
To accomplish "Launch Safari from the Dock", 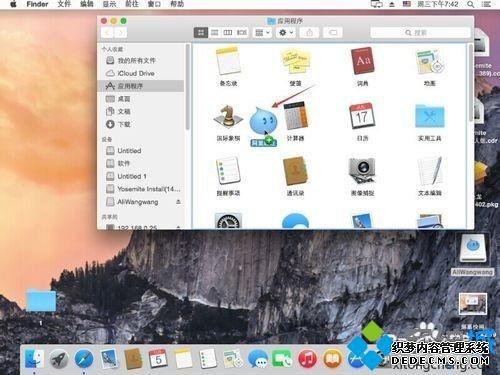I will pos(84,359).
